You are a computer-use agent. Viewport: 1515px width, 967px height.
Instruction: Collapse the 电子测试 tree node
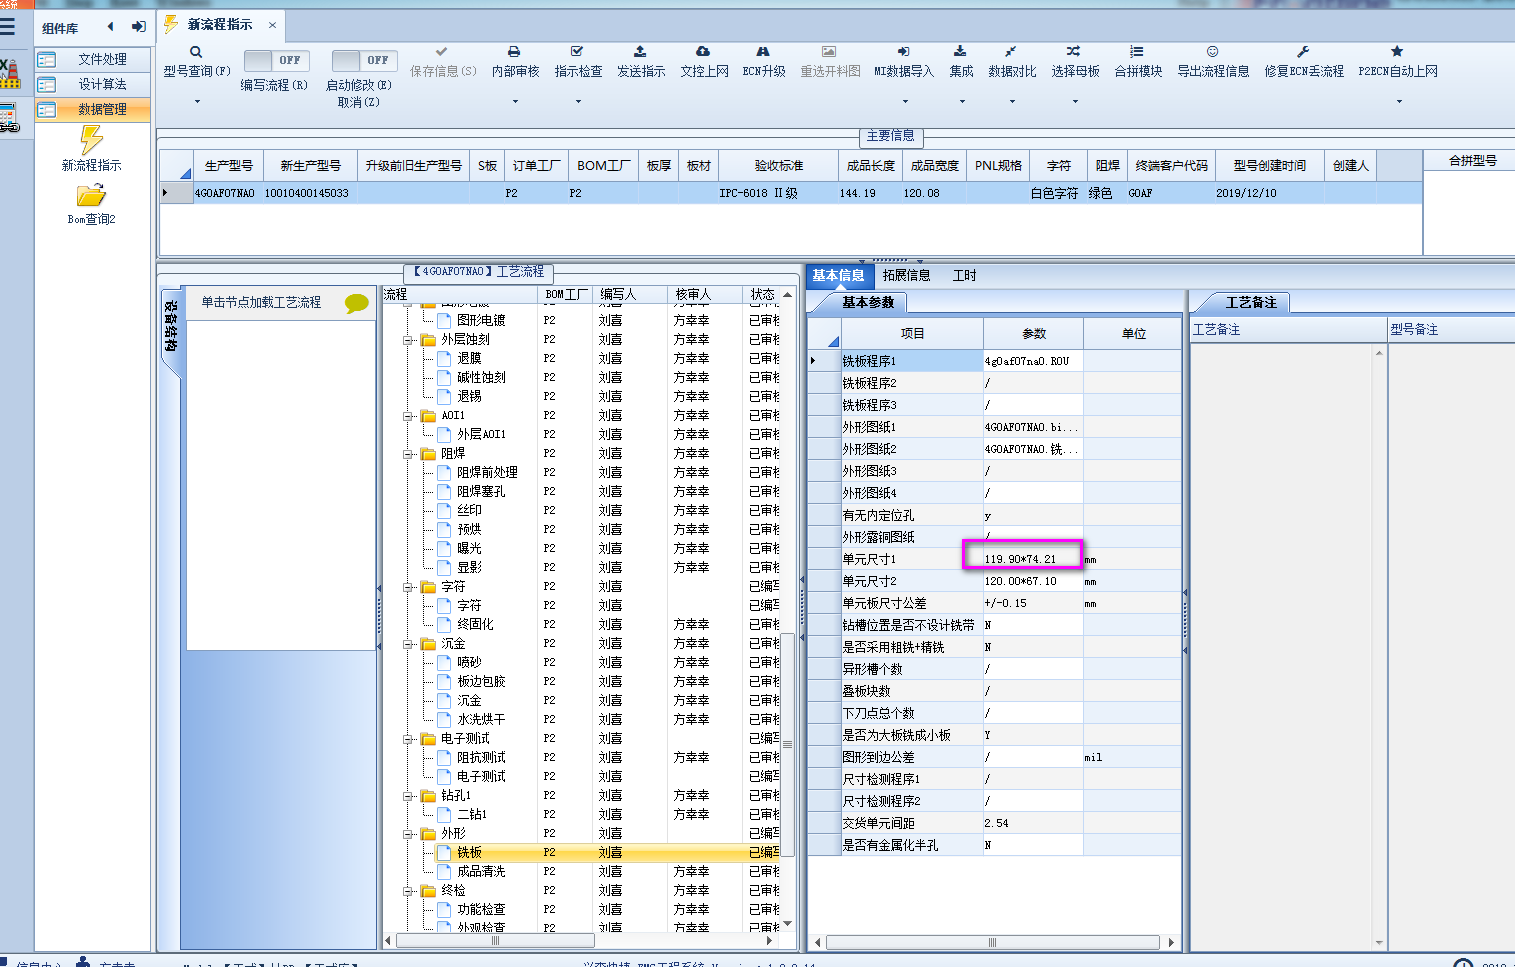click(x=408, y=739)
